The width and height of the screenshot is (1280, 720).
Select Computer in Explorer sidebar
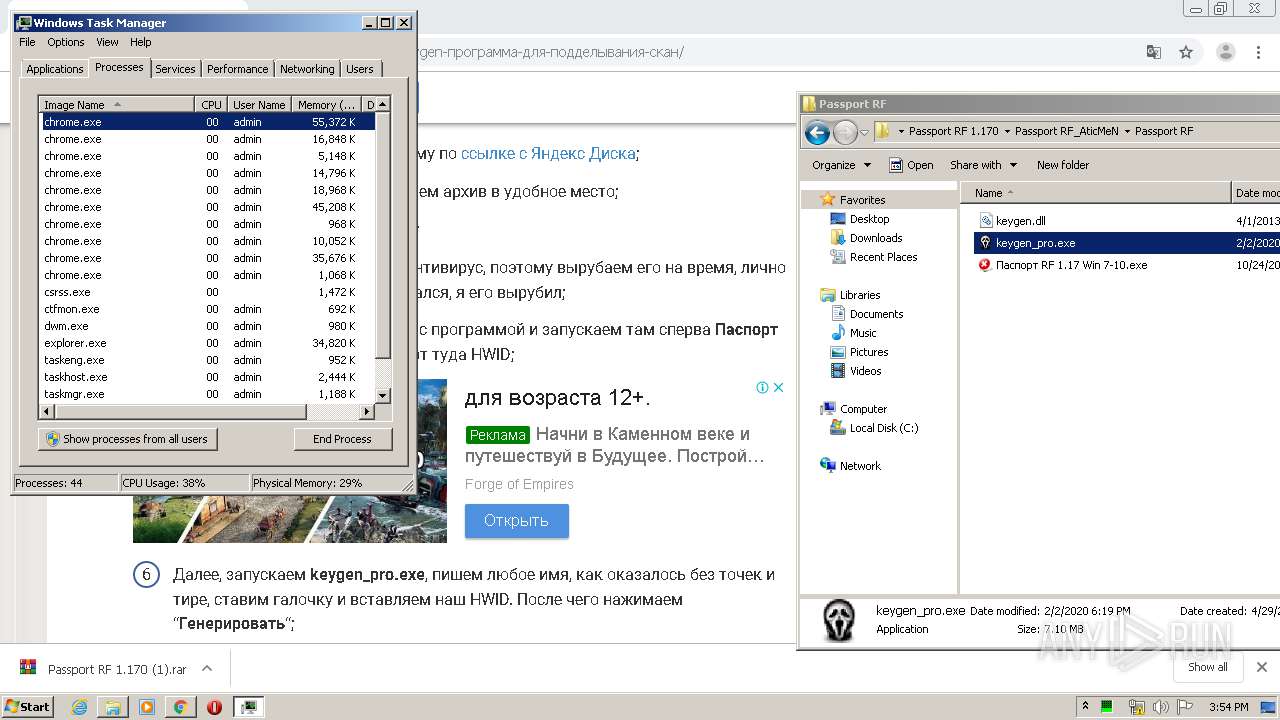click(x=863, y=409)
